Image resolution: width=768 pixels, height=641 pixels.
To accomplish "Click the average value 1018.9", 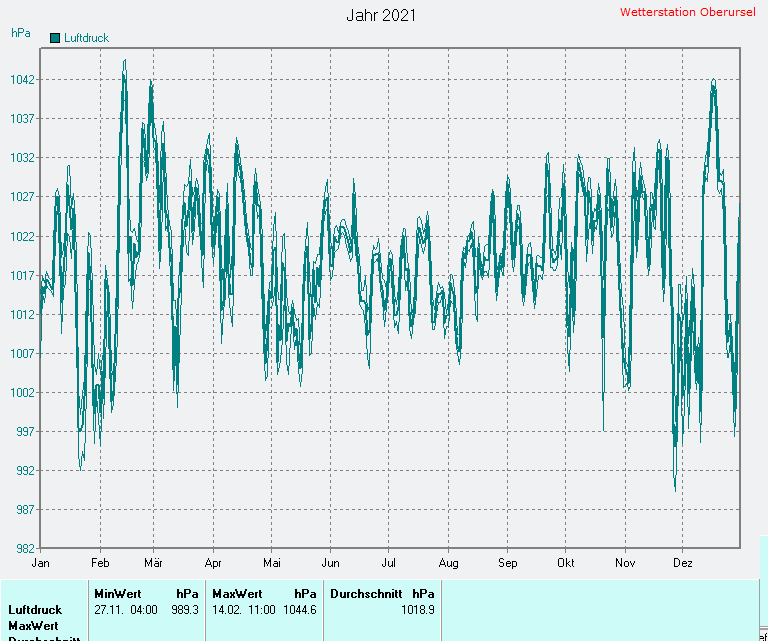I will pos(418,610).
